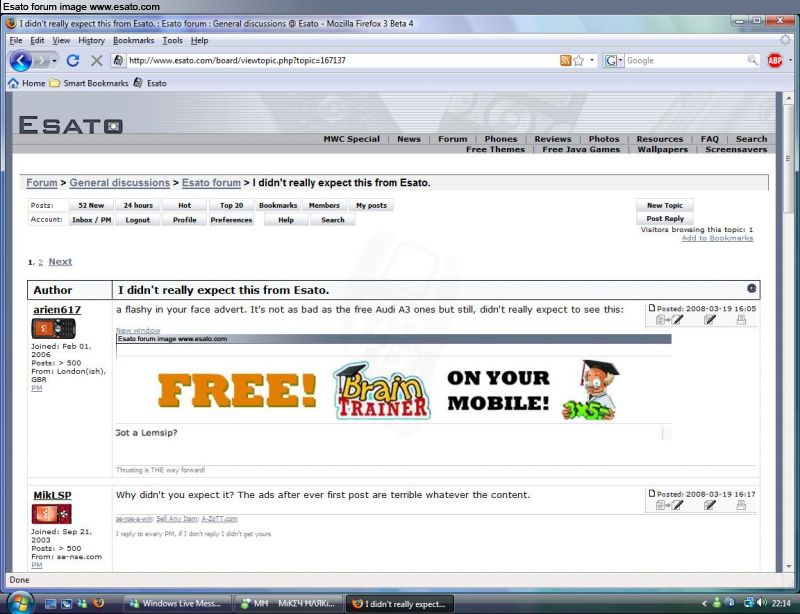Viewport: 800px width, 614px height.
Task: Click the site identity icon beside the URL
Action: (x=118, y=60)
